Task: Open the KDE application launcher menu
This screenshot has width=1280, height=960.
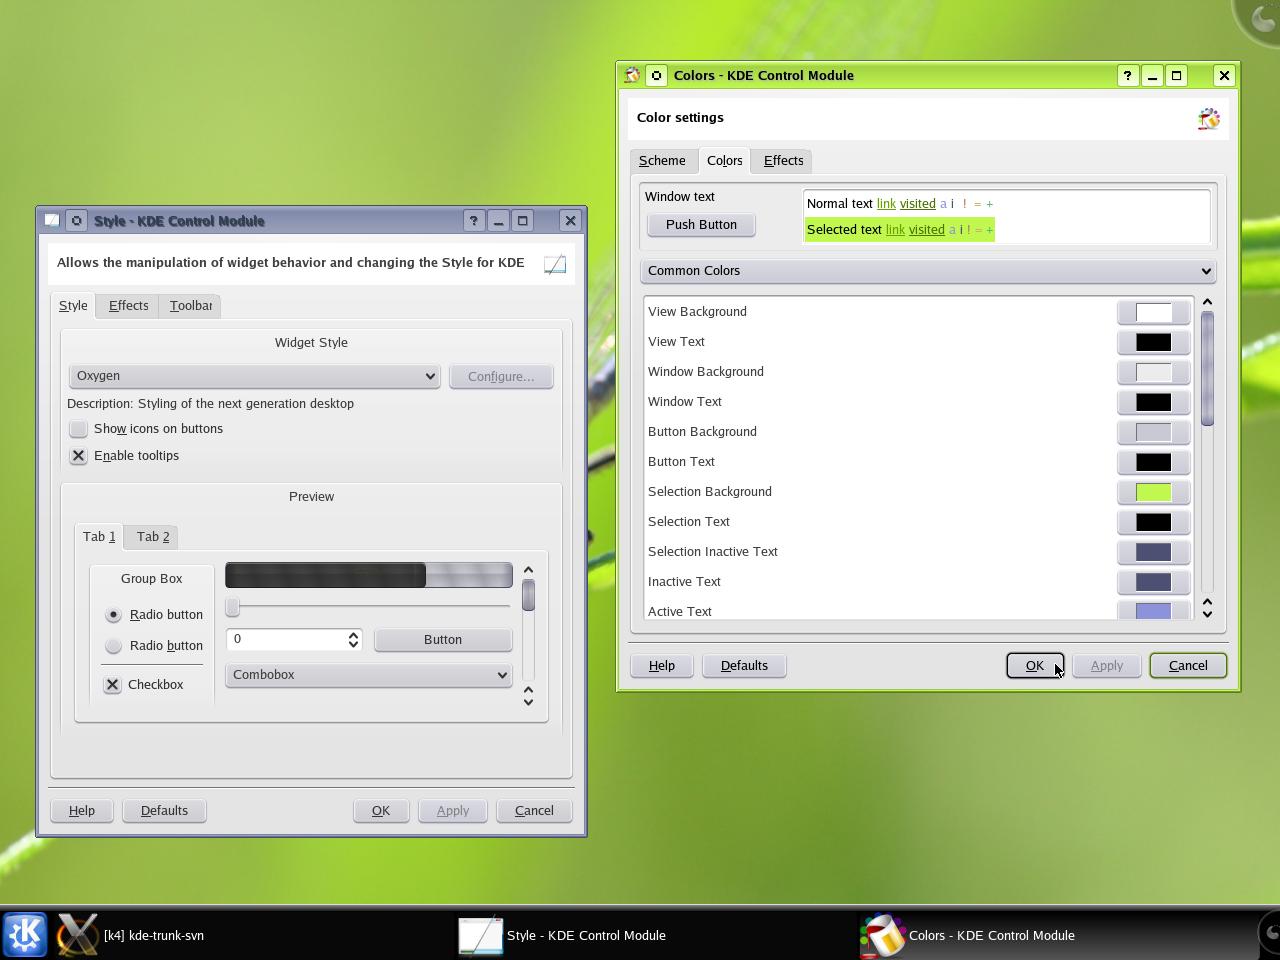Action: [24, 935]
